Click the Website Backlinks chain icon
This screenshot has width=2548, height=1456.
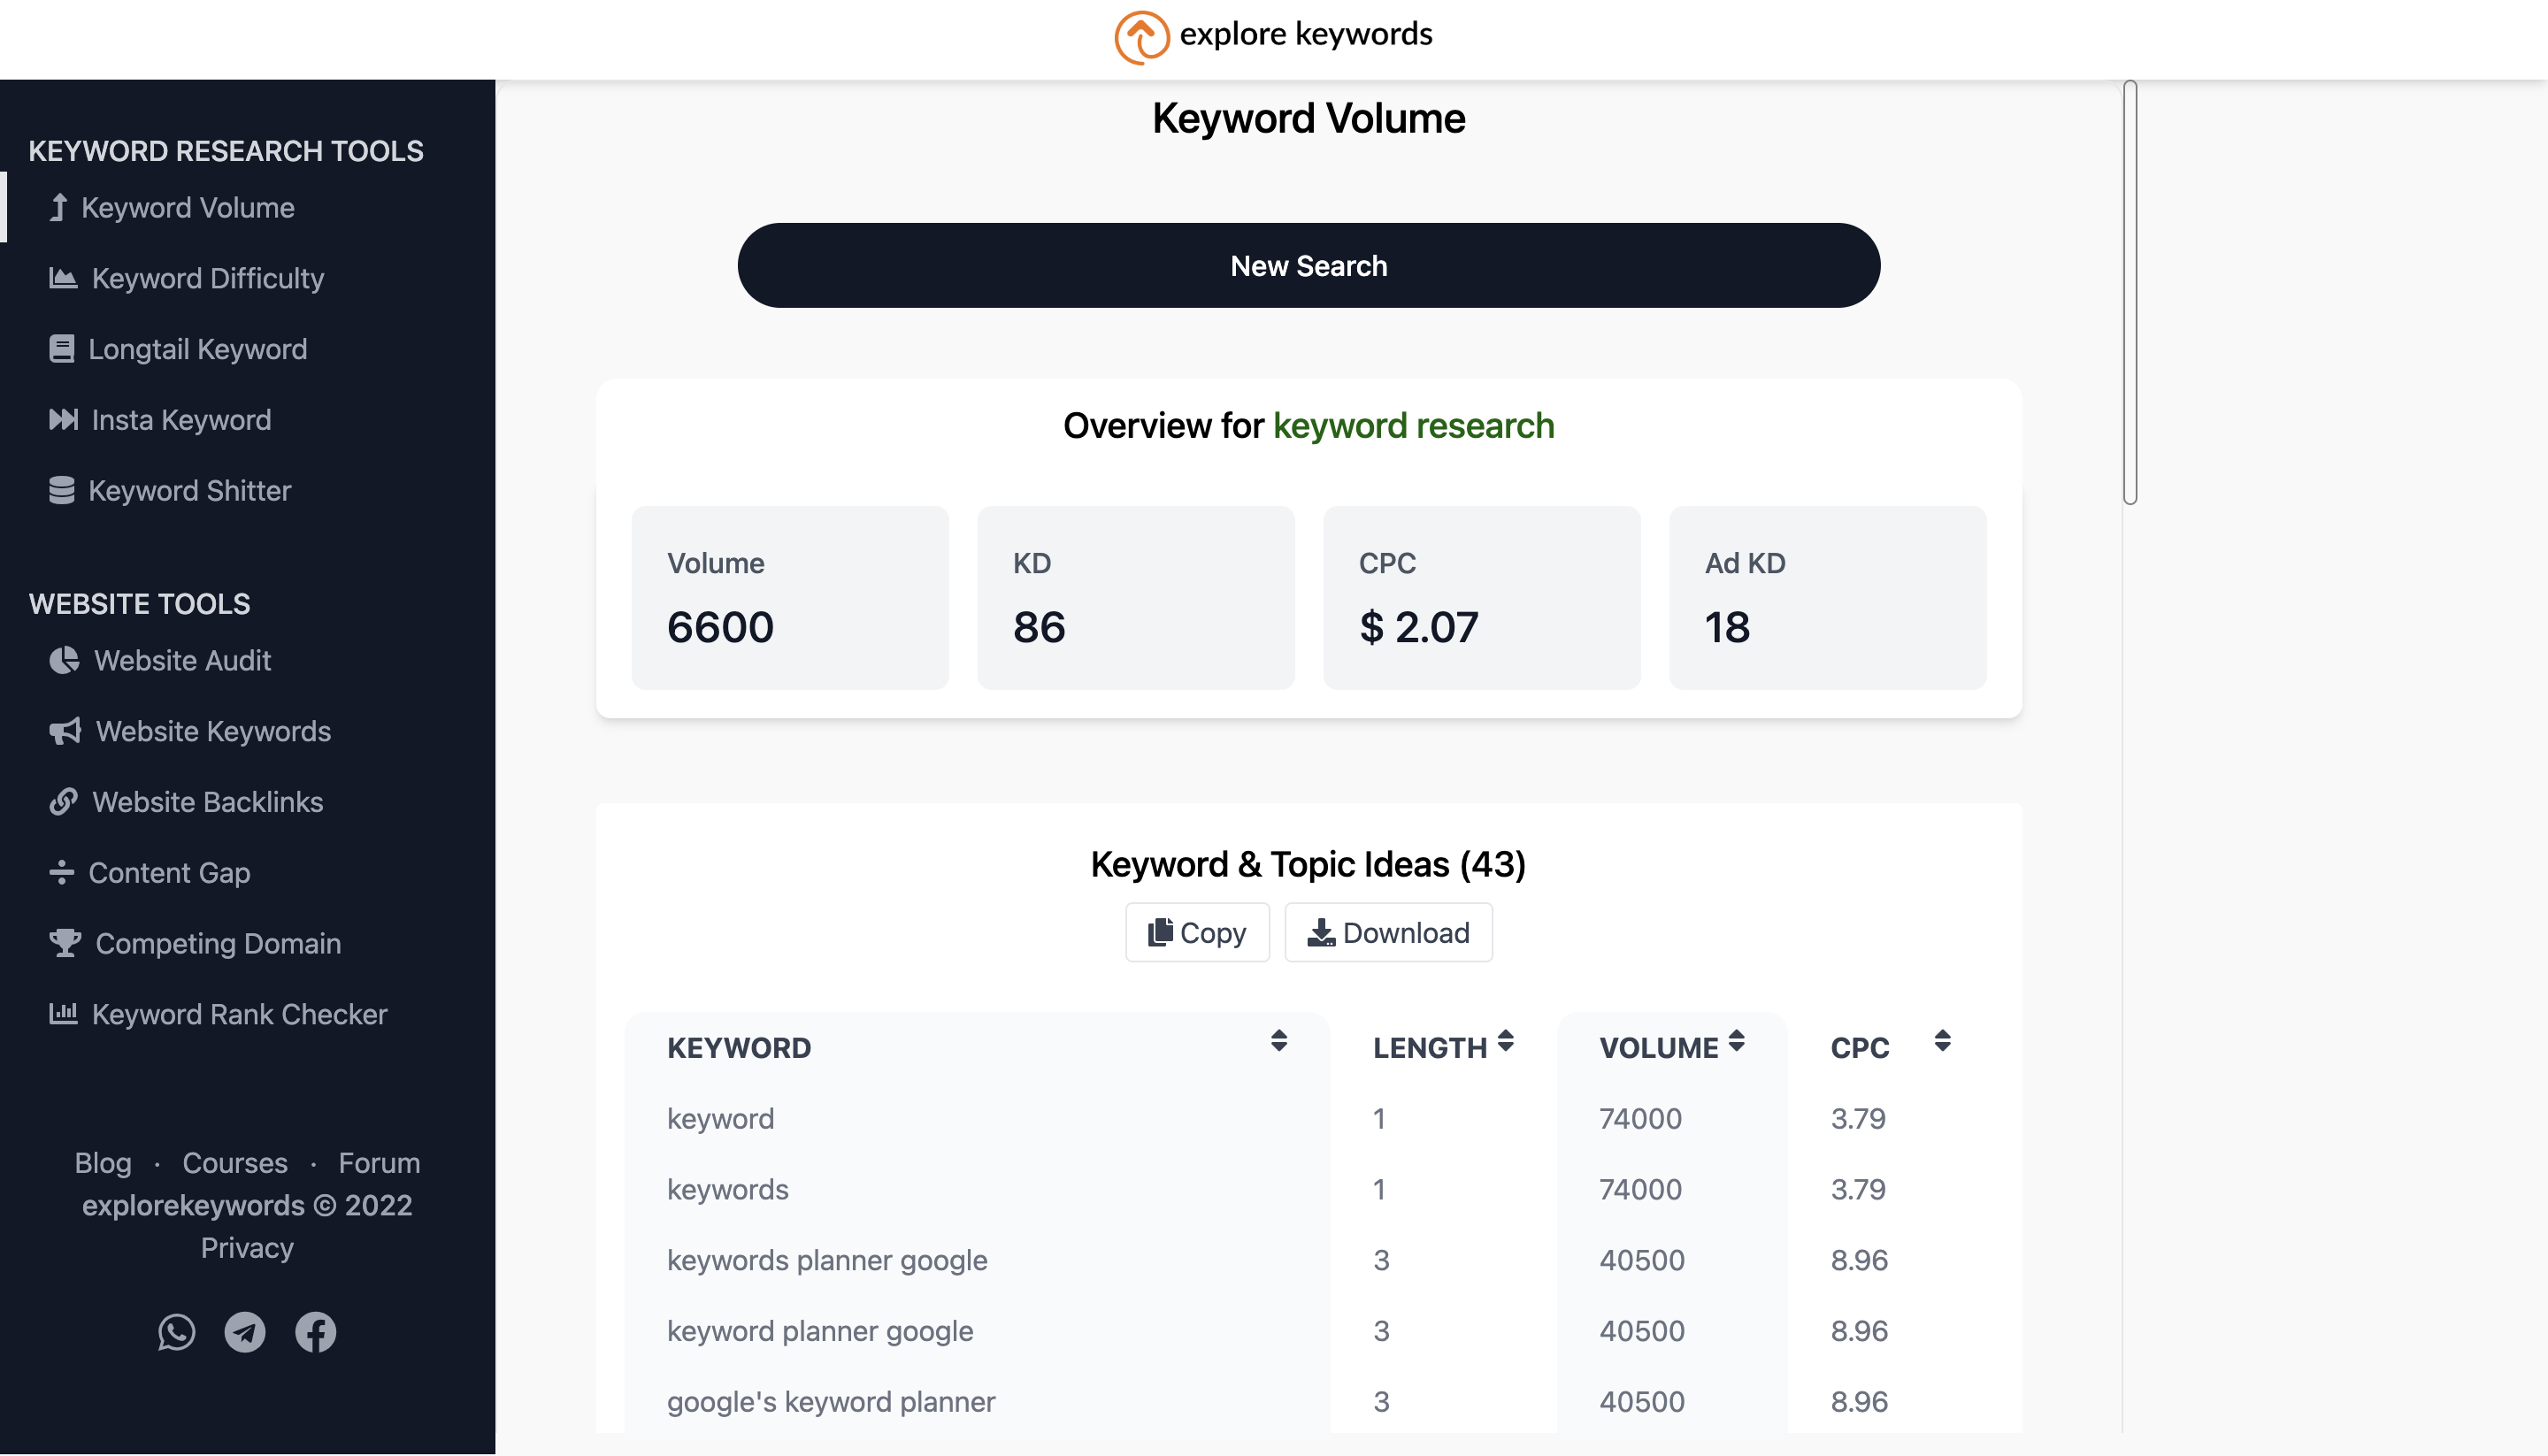pyautogui.click(x=63, y=802)
